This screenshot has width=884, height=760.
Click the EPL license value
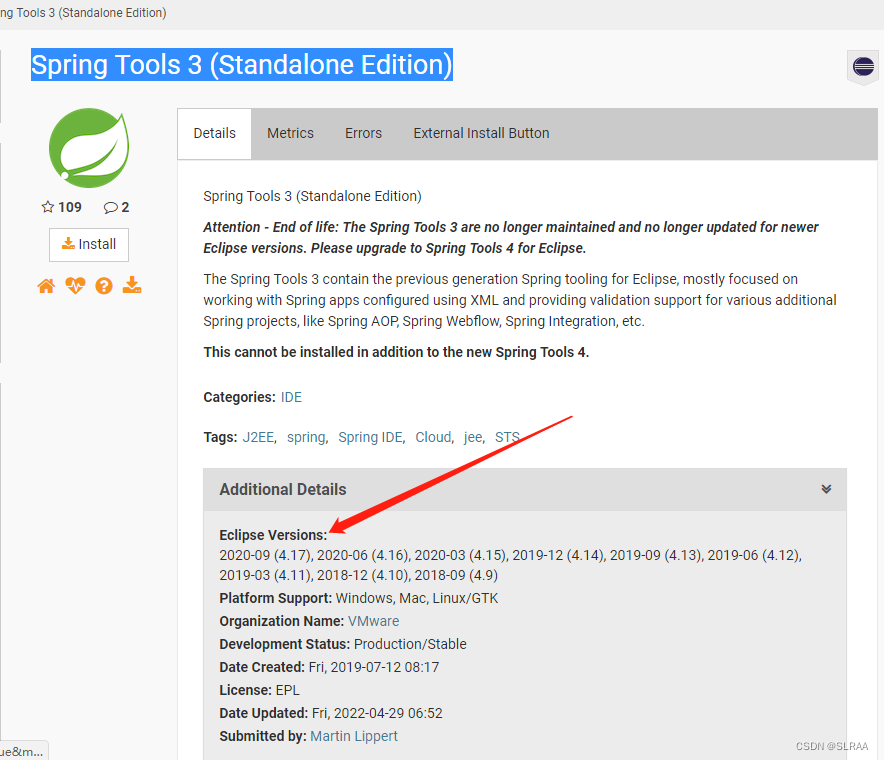click(x=288, y=691)
